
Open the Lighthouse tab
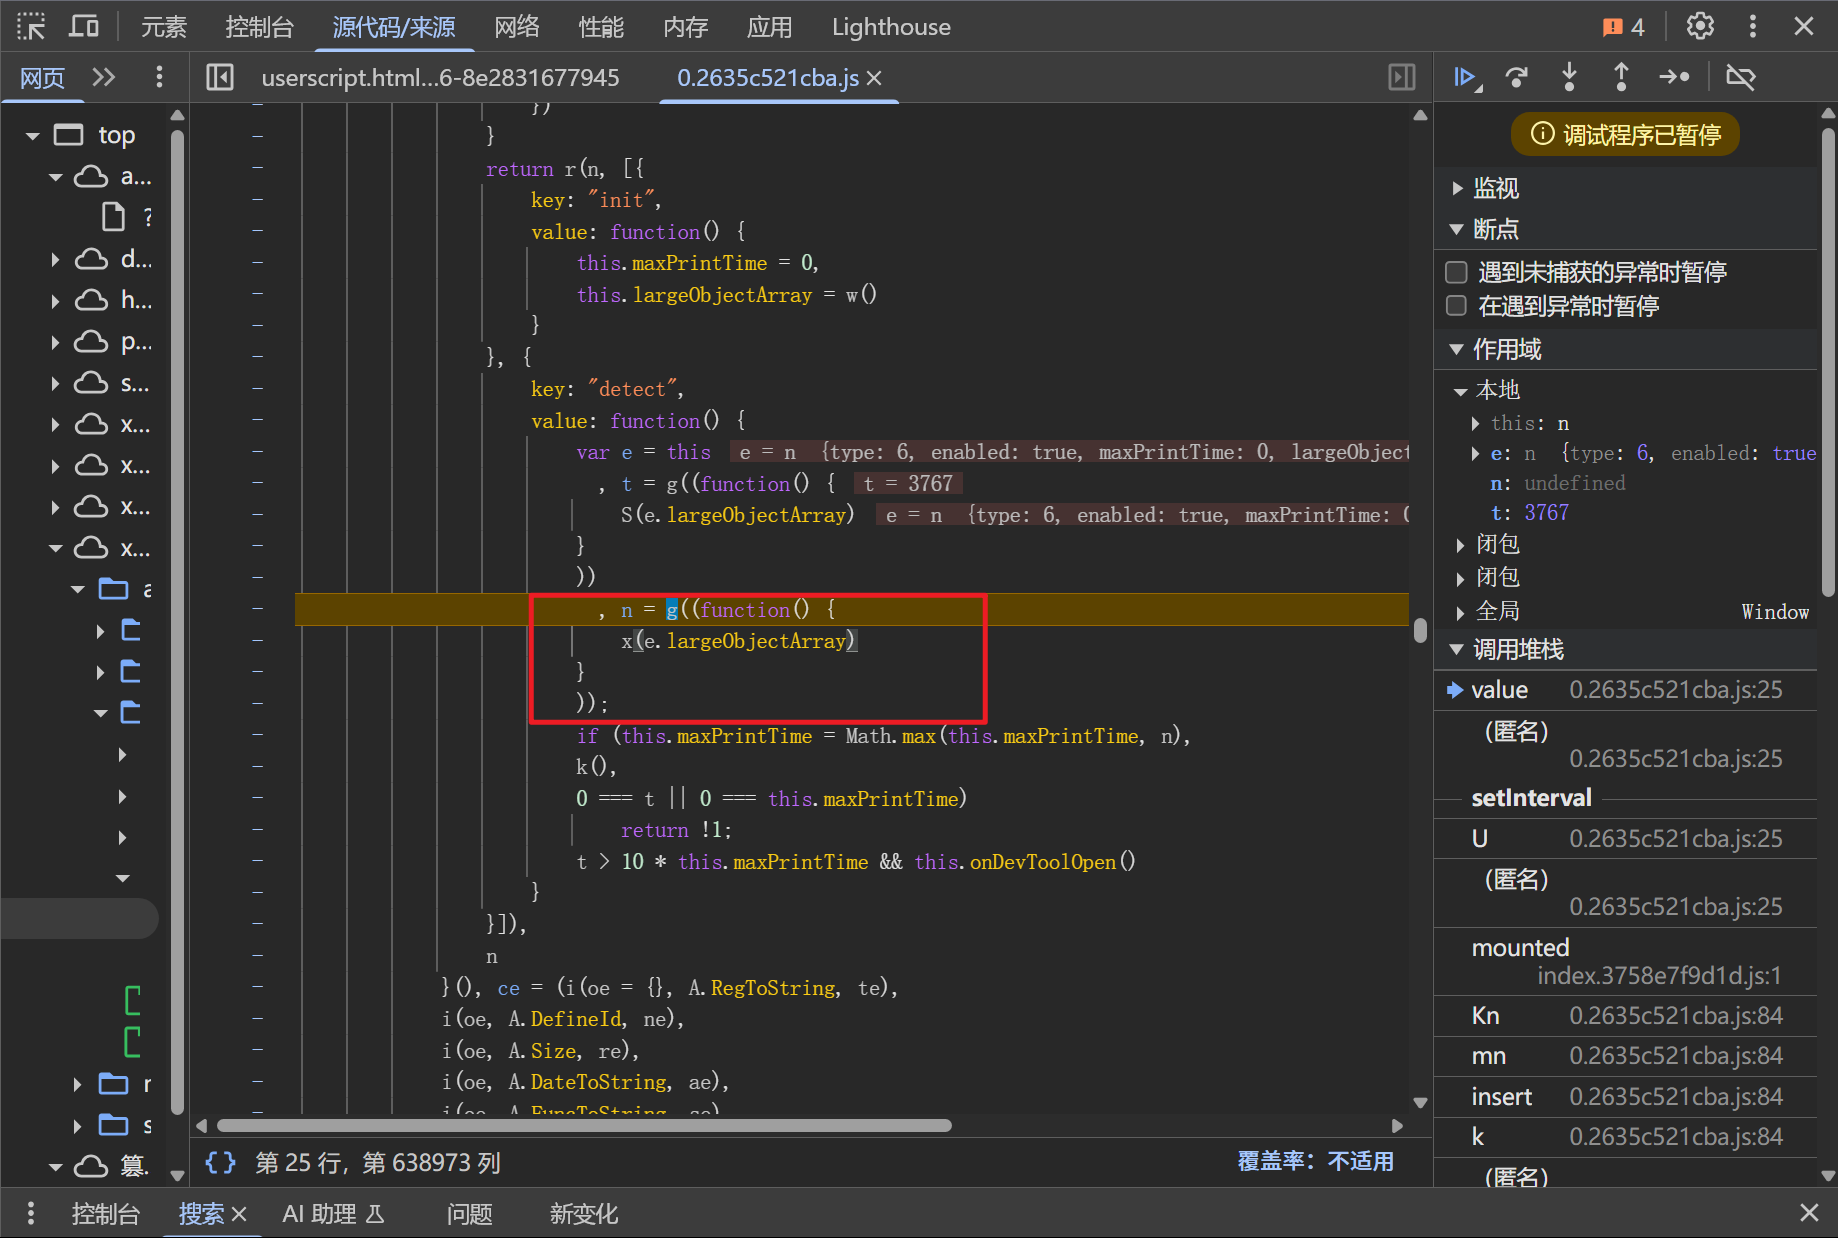point(890,27)
